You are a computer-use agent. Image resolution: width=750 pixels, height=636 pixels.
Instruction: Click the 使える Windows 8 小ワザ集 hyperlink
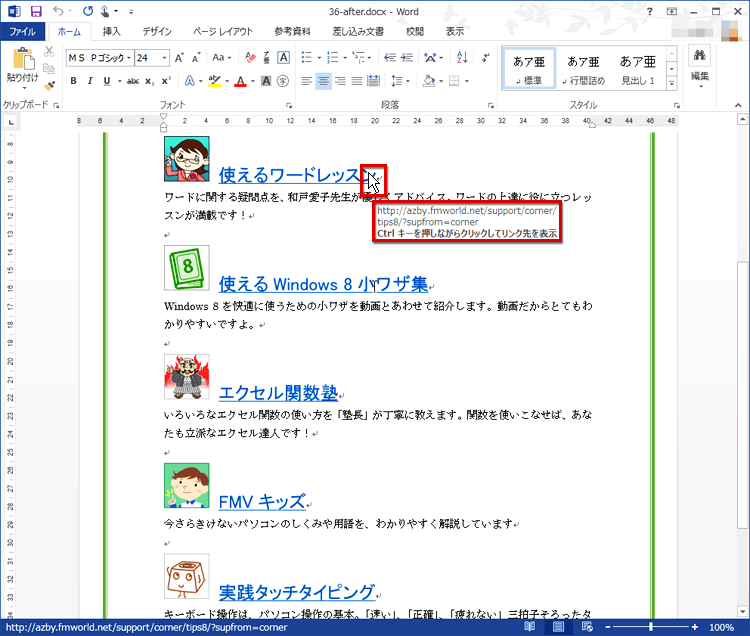click(x=323, y=284)
